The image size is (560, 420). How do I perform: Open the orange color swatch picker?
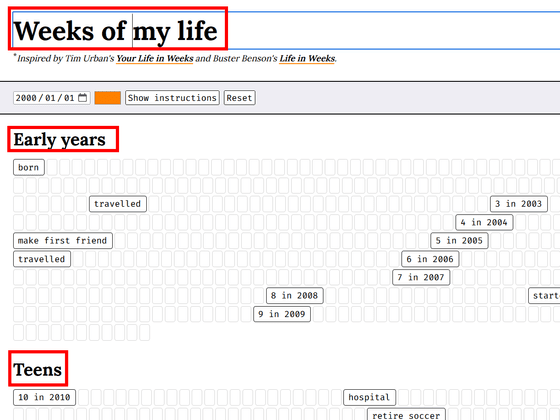[x=108, y=98]
